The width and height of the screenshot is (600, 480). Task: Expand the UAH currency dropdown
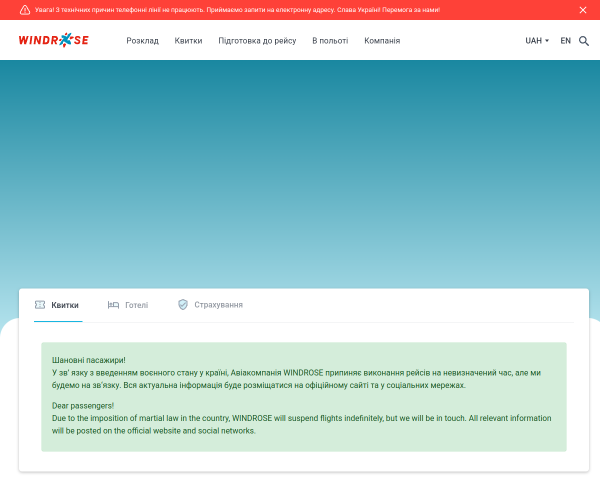pos(537,41)
